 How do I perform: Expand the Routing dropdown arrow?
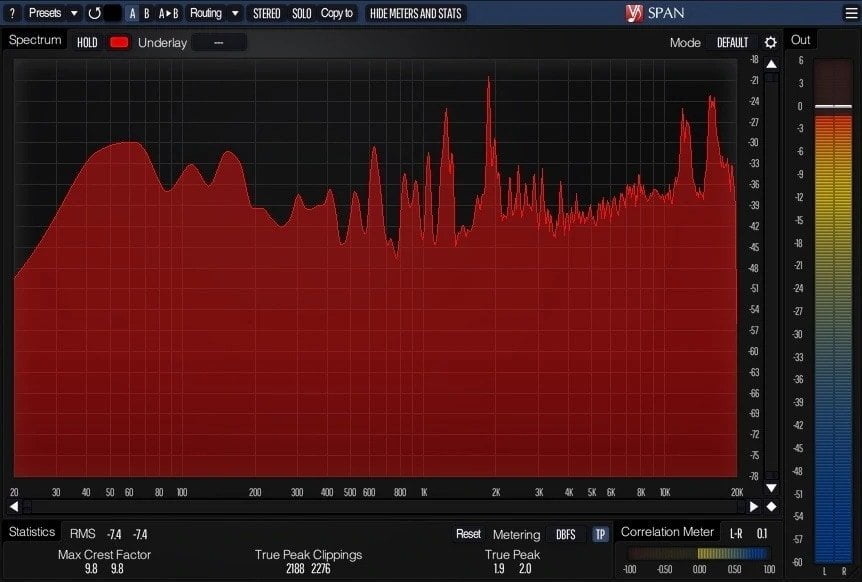coord(235,13)
